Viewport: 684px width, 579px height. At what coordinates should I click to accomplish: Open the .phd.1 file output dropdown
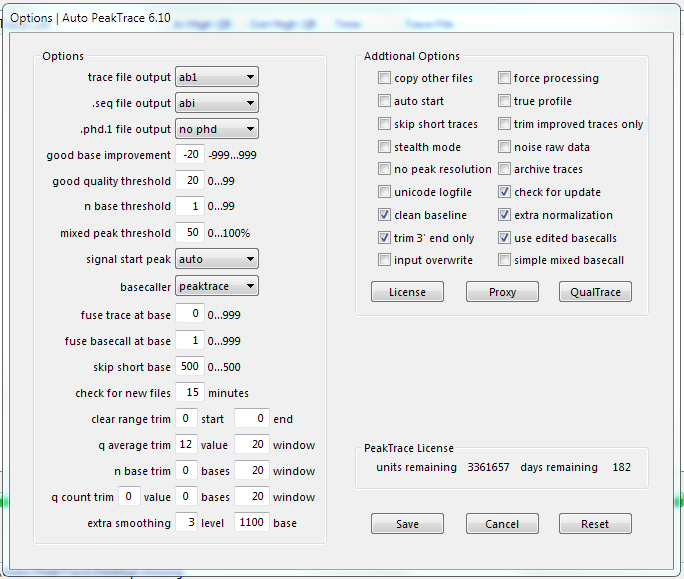coord(217,129)
